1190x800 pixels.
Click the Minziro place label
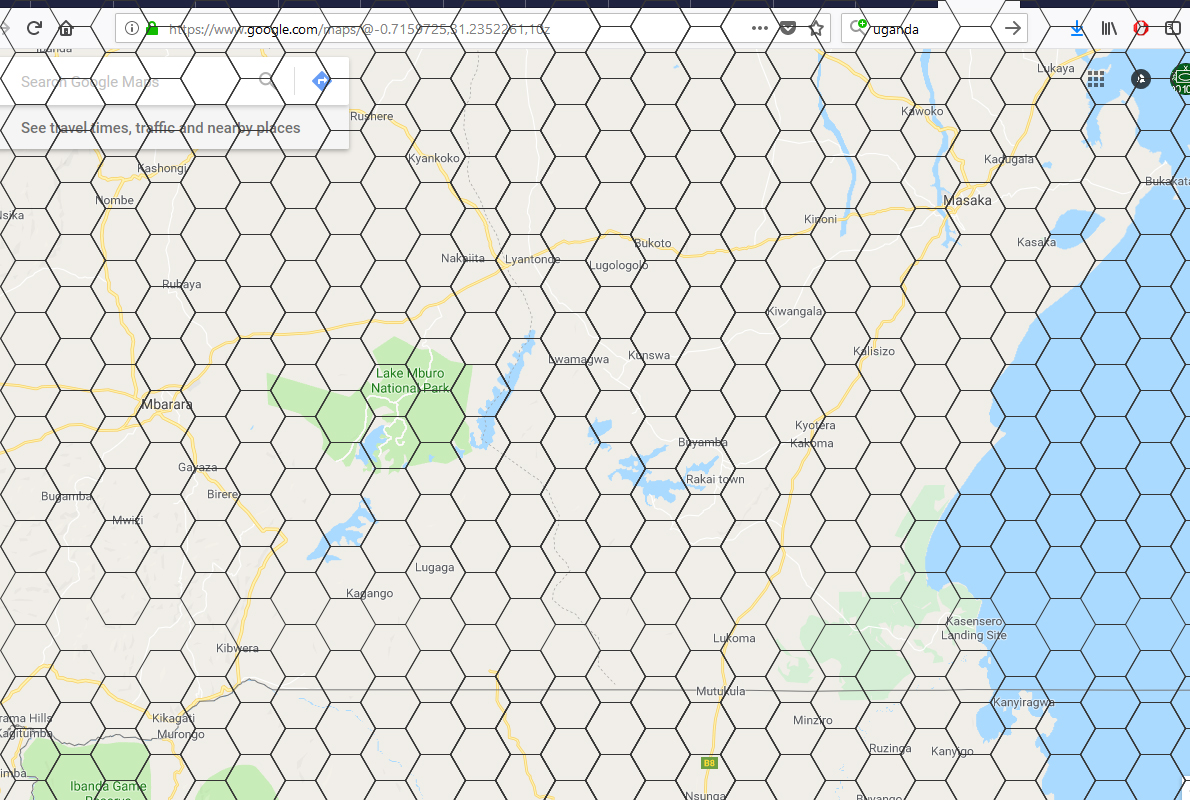click(x=812, y=720)
